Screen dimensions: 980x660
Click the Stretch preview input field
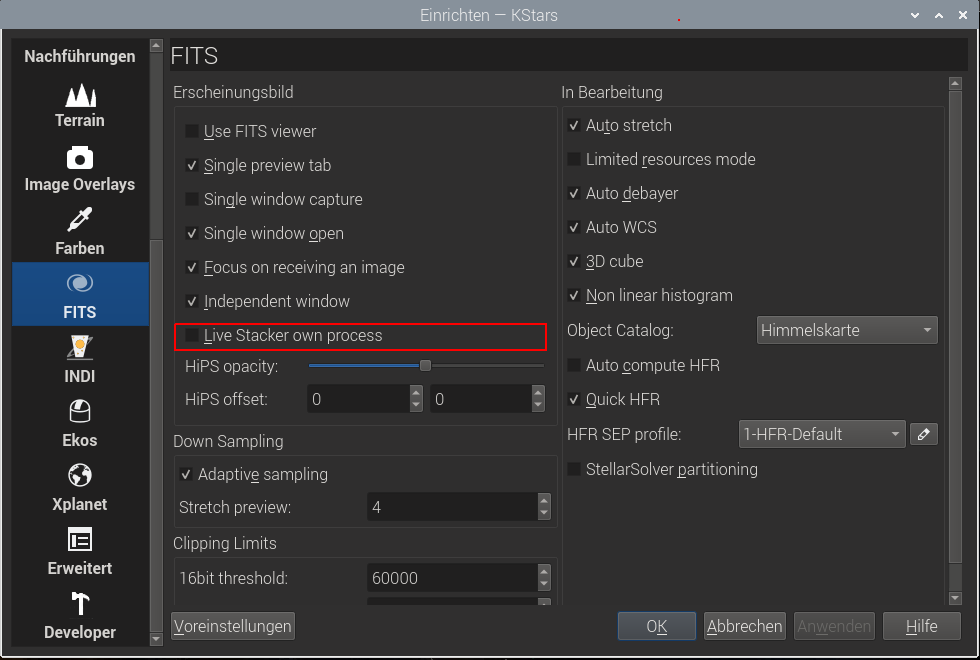(x=452, y=507)
